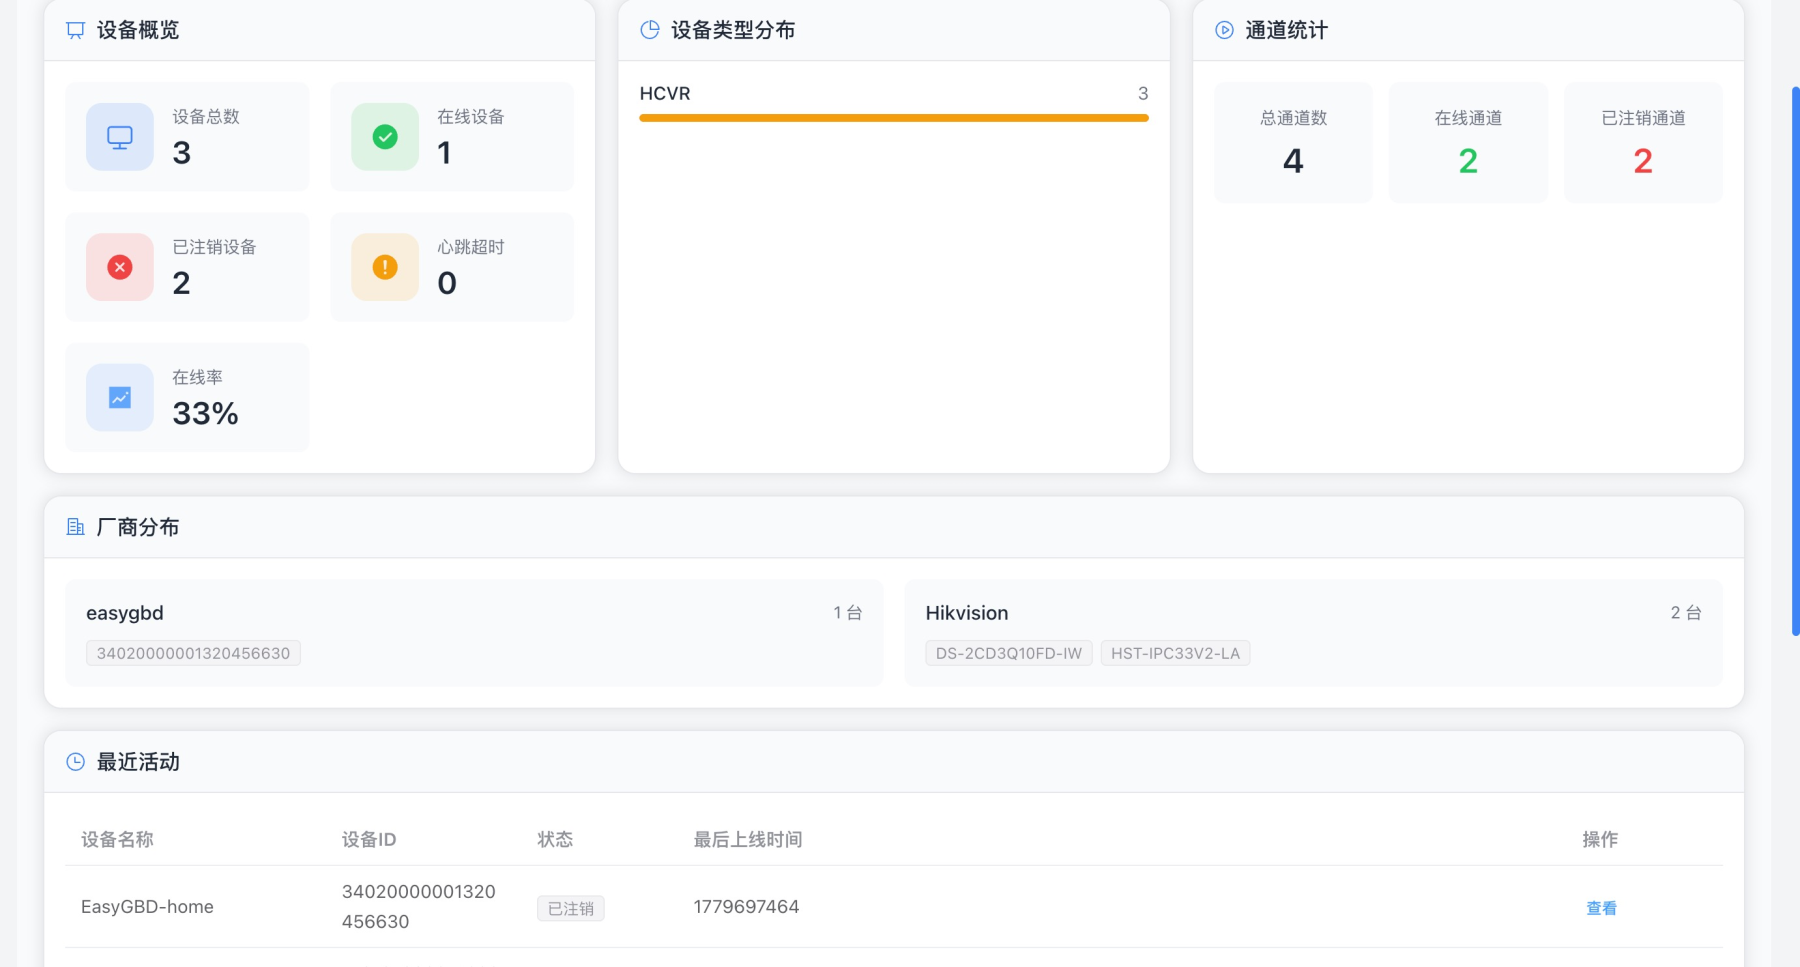Click the 设备类型分布 section title
This screenshot has width=1800, height=967.
click(733, 30)
